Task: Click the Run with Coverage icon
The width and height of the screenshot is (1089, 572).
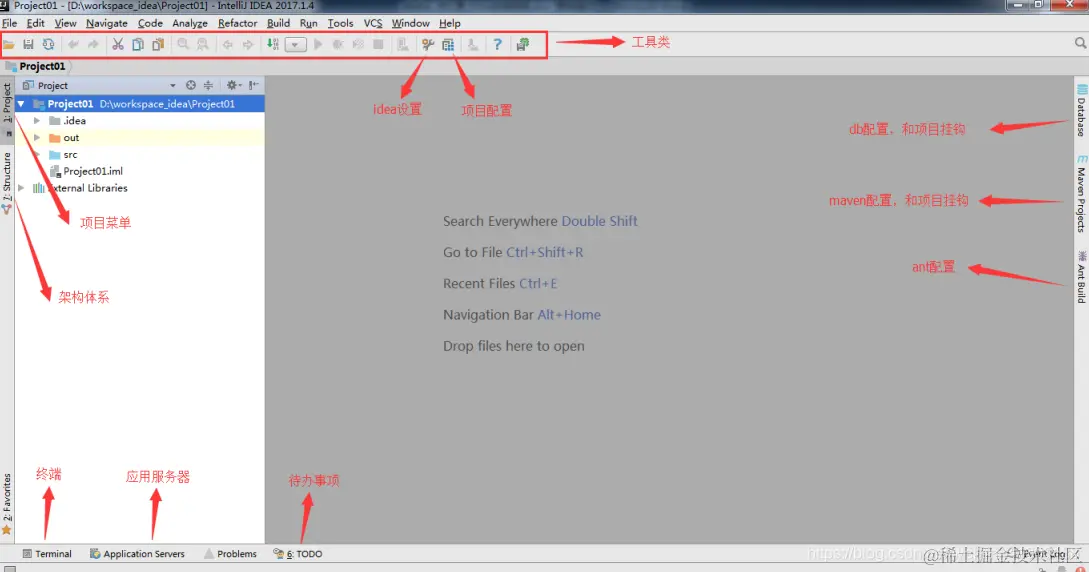Action: 358,44
